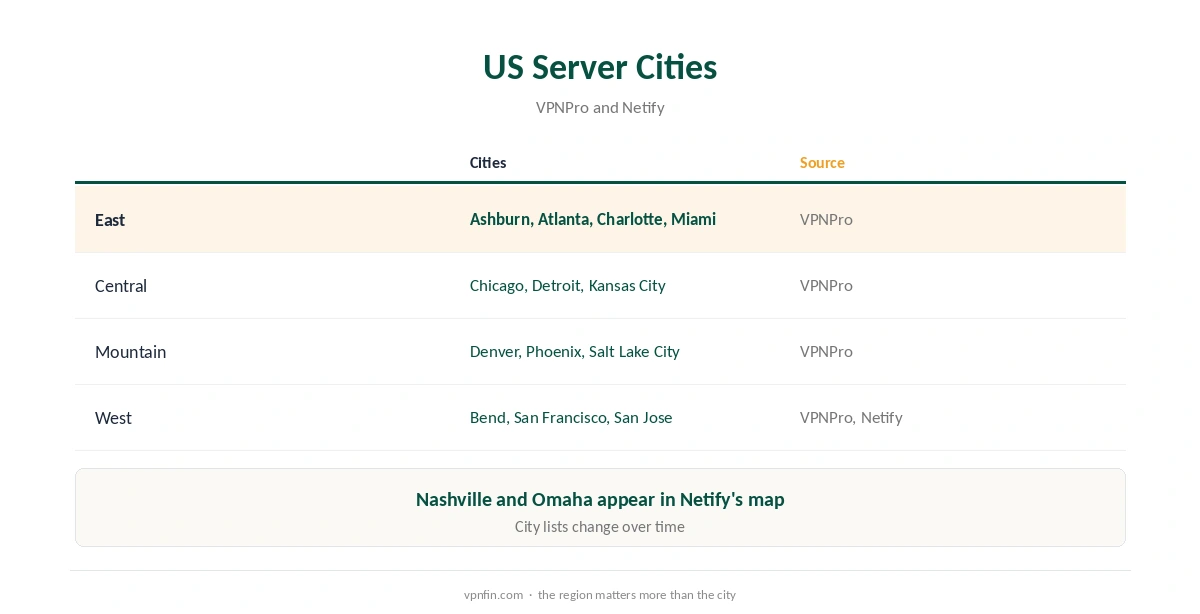Click the VPNPro source in Central row
Screen dimensions: 1200x614
coord(826,285)
